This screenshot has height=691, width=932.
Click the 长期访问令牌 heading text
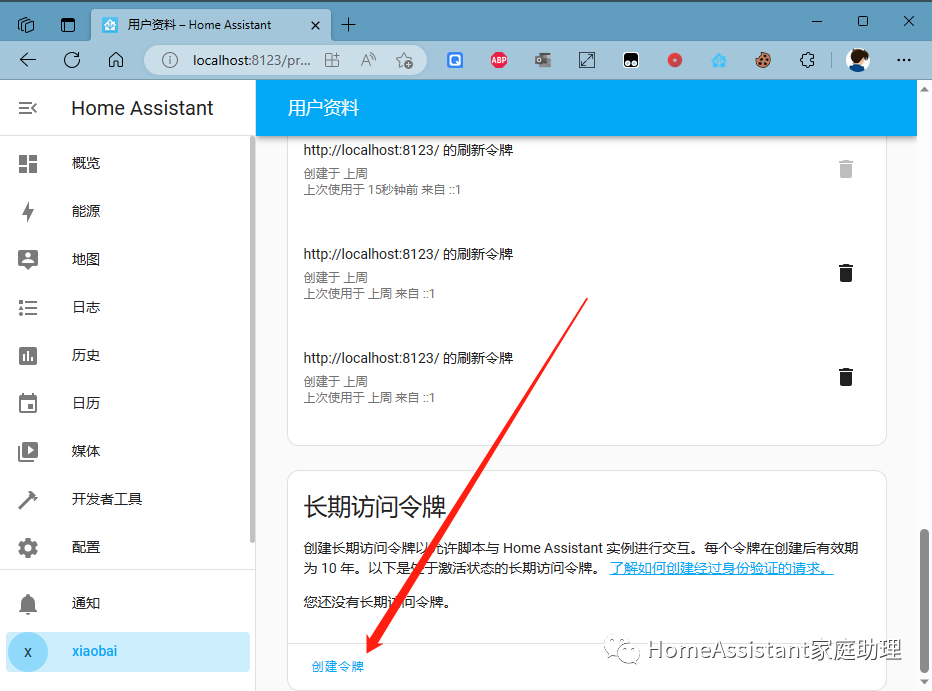coord(374,507)
